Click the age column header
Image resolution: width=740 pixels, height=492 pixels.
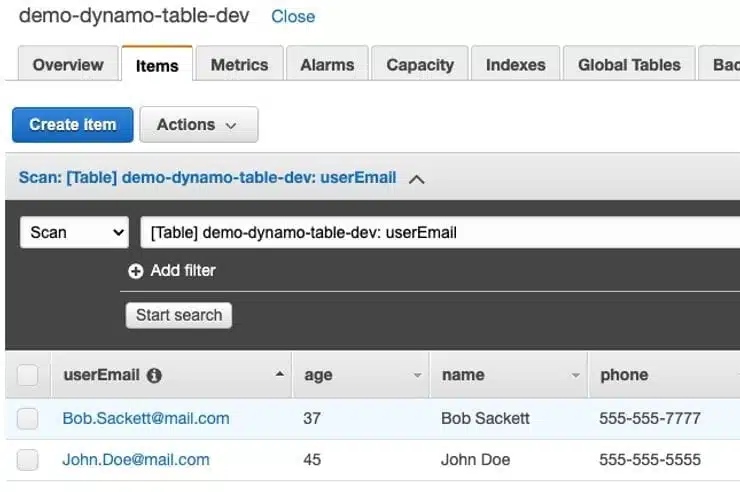(x=361, y=375)
